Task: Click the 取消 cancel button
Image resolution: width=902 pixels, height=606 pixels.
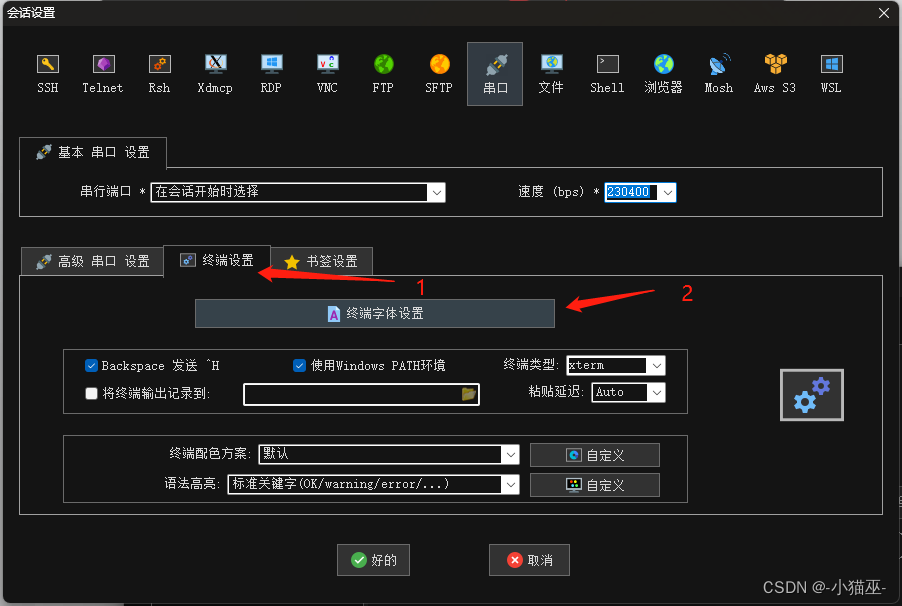Action: tap(529, 560)
